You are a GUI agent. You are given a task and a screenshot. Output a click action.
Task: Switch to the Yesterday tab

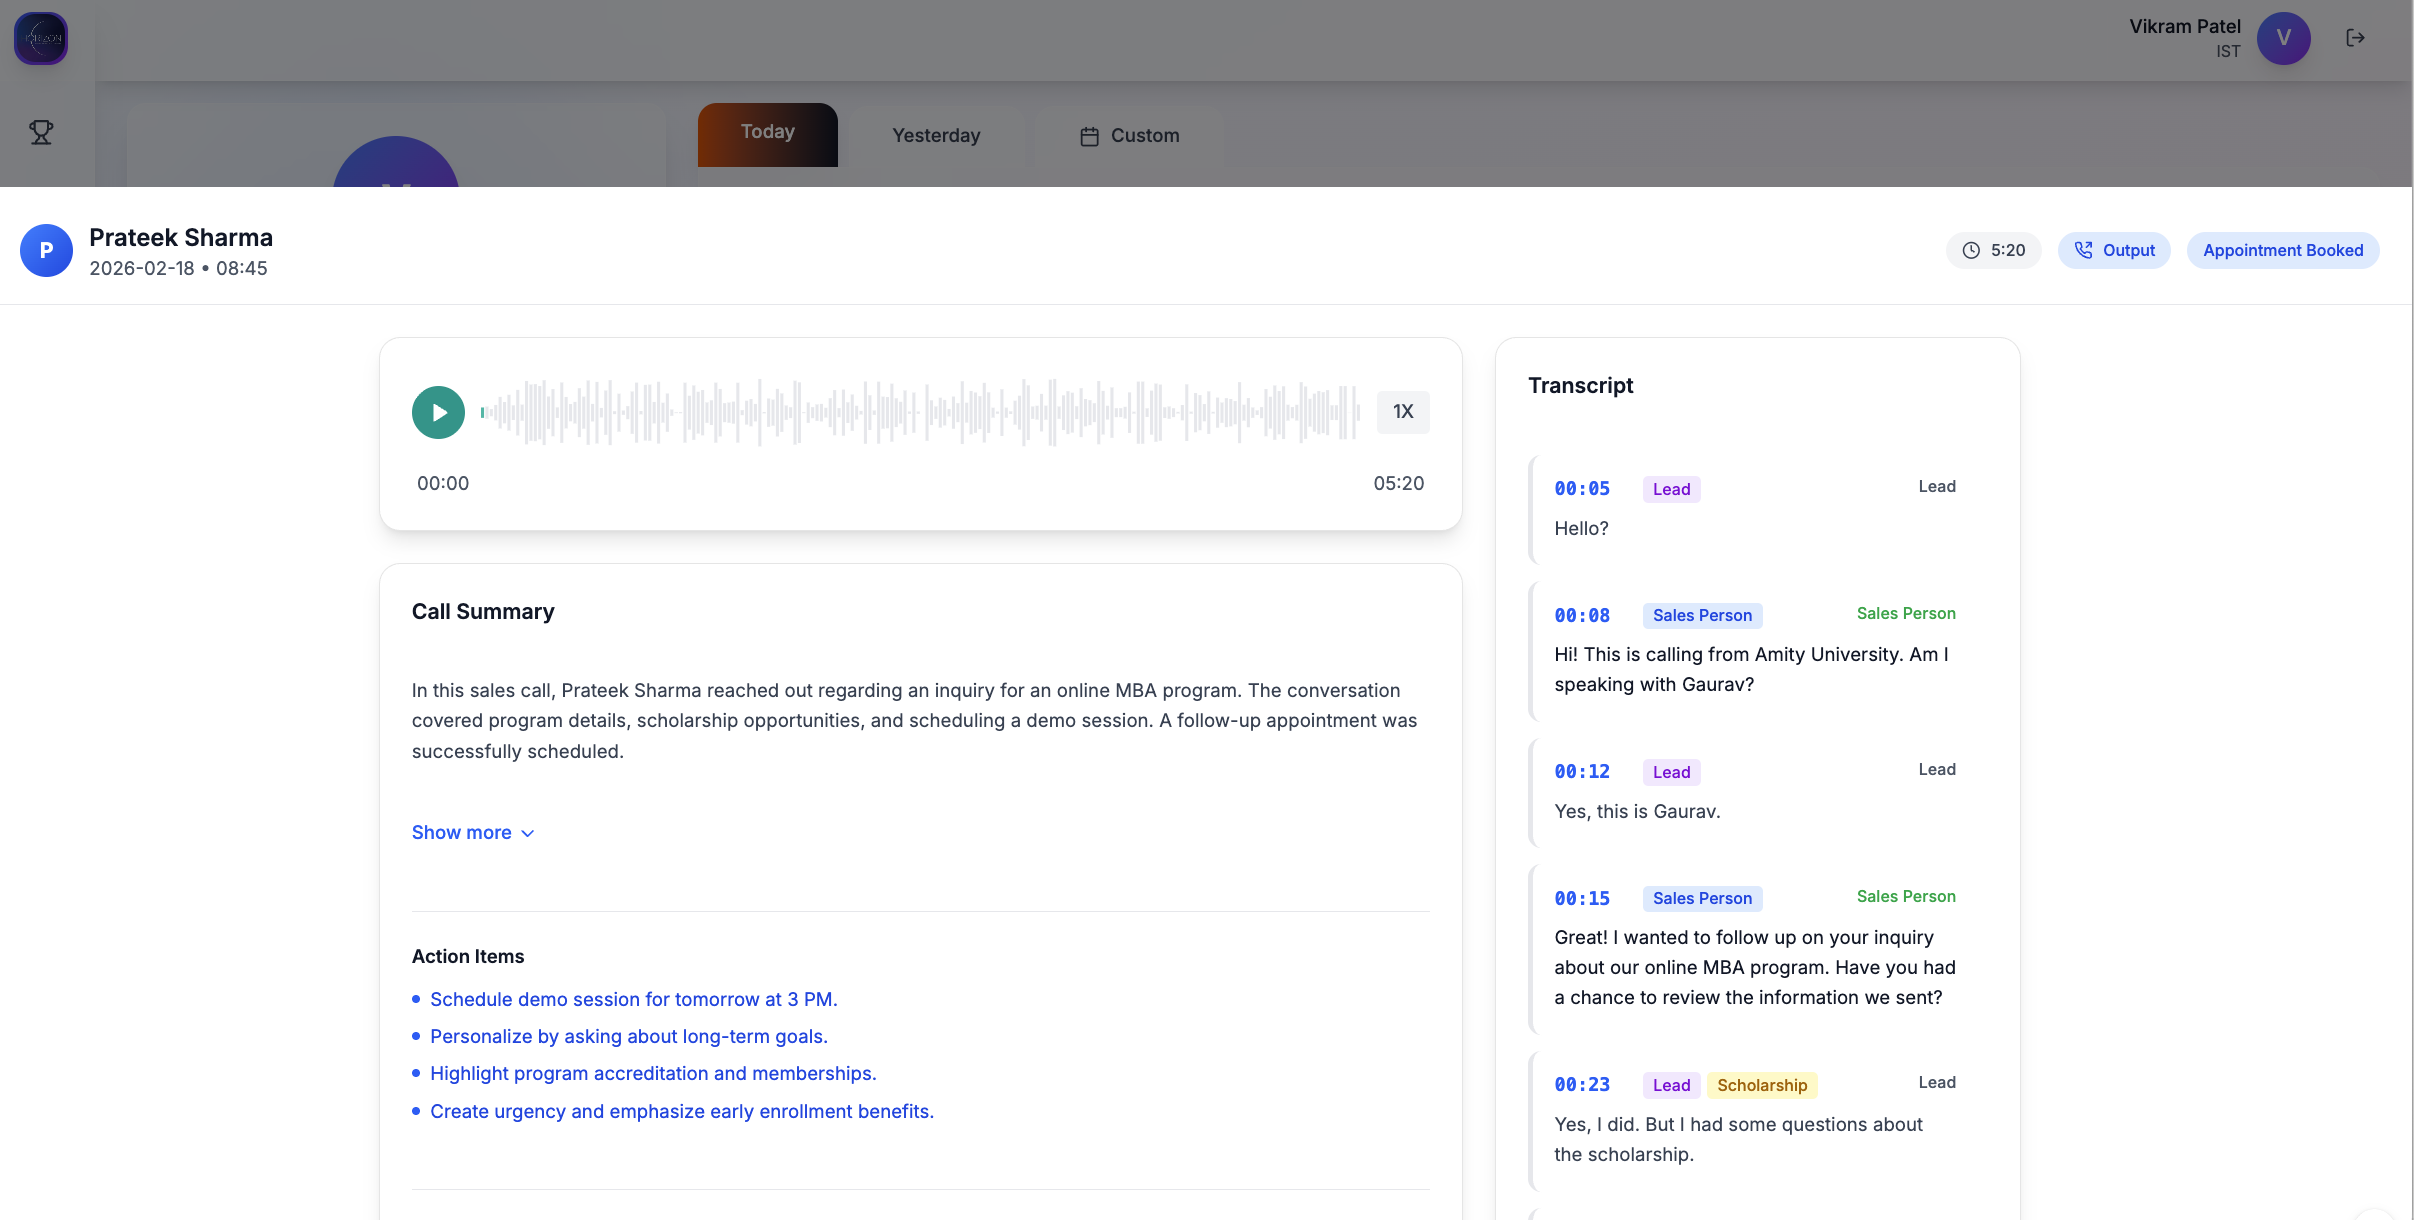[936, 135]
